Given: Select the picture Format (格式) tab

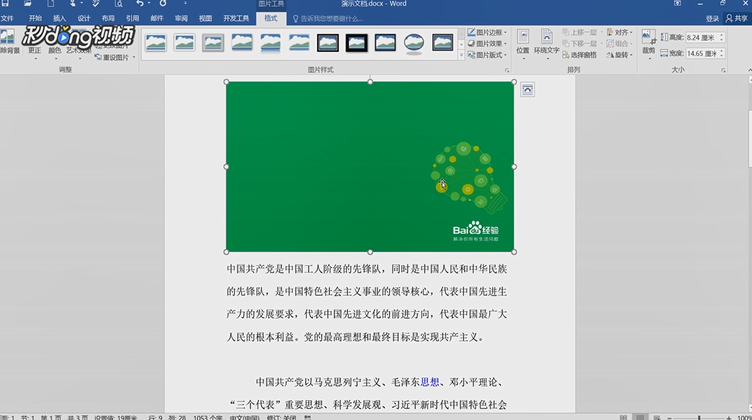Looking at the screenshot, I should click(271, 18).
